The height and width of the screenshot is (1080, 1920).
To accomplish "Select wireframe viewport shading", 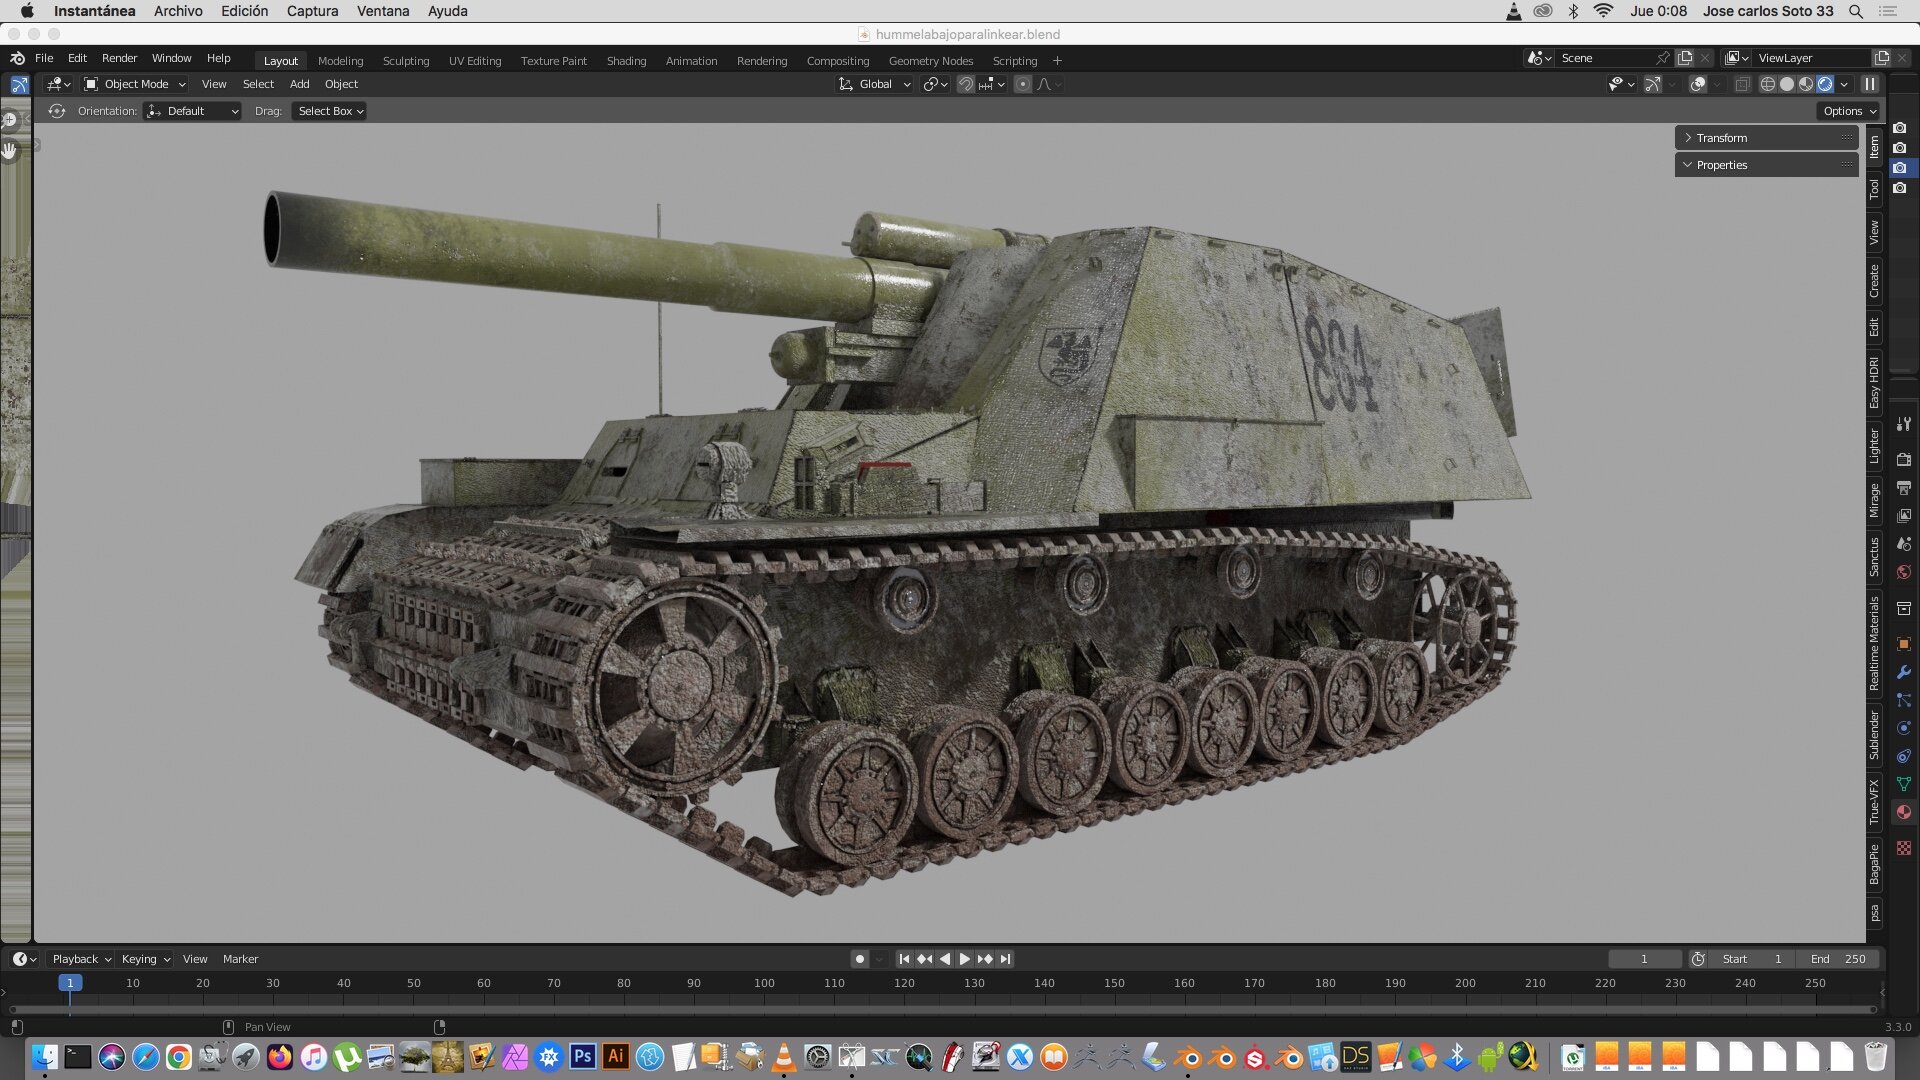I will pos(1768,84).
